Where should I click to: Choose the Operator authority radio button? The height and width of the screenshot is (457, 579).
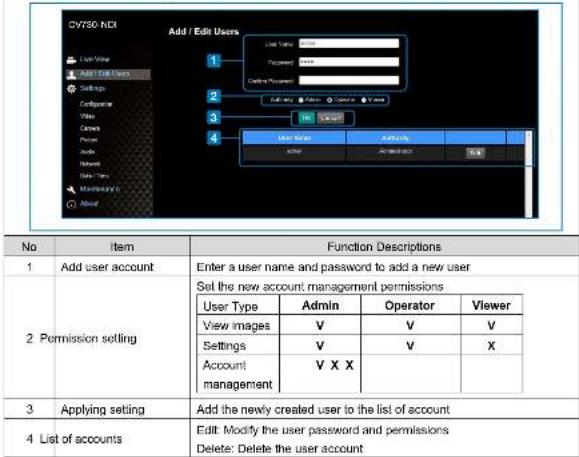coord(329,100)
